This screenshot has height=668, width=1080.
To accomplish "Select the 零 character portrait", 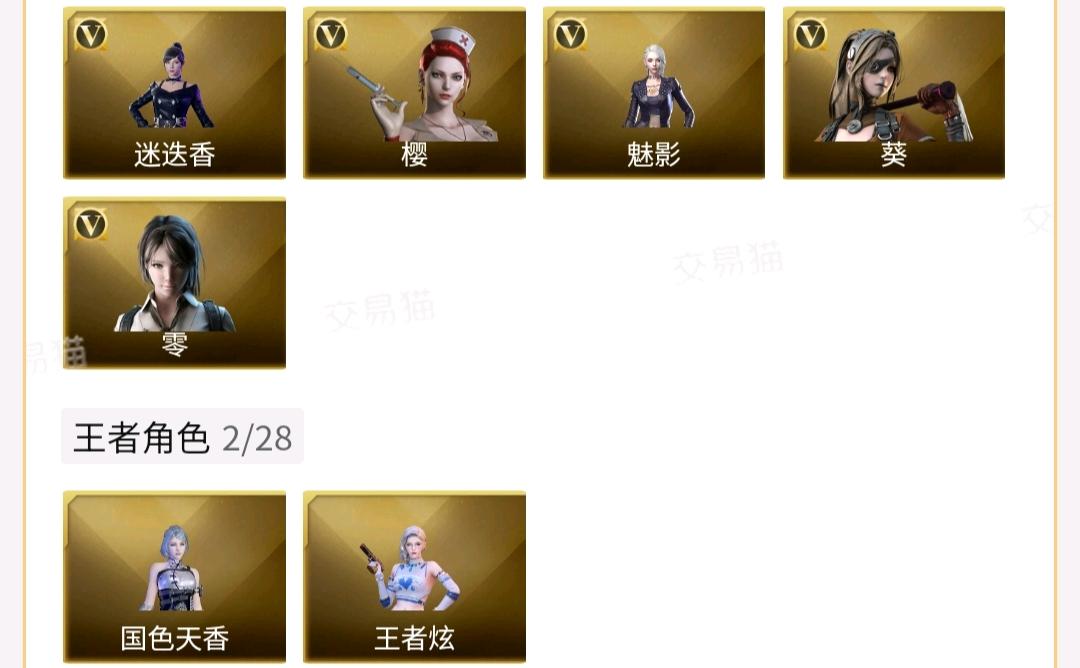I will click(174, 274).
